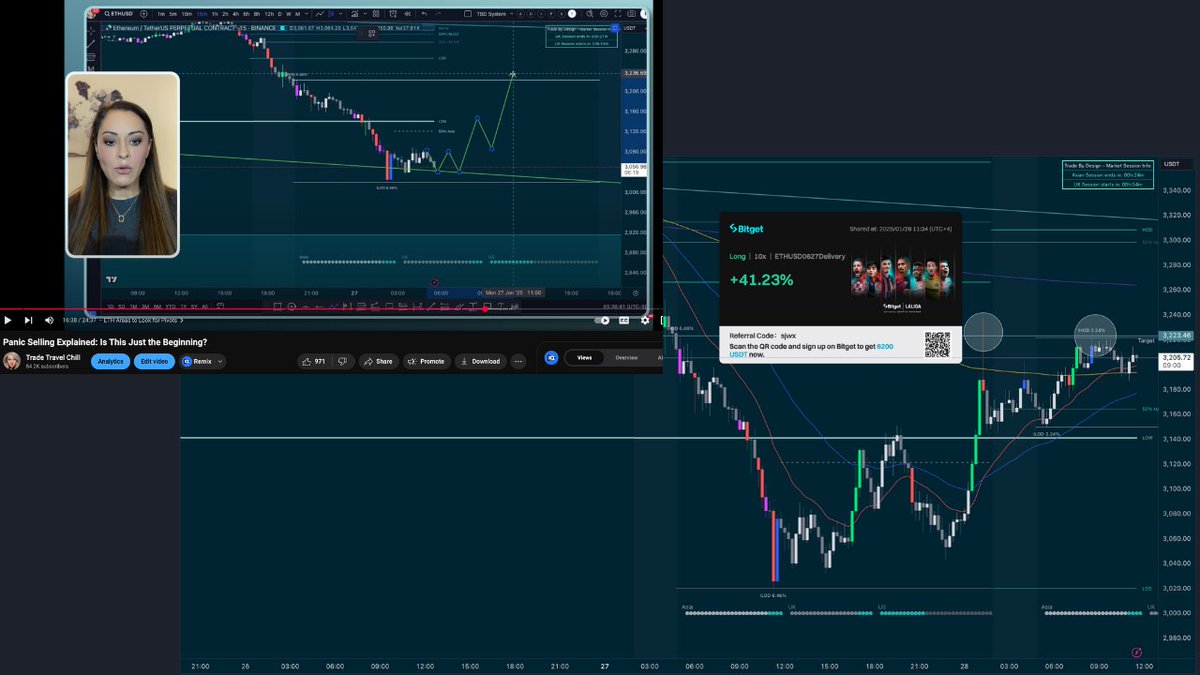1200x675 pixels.
Task: Click the Download button
Action: [x=479, y=361]
